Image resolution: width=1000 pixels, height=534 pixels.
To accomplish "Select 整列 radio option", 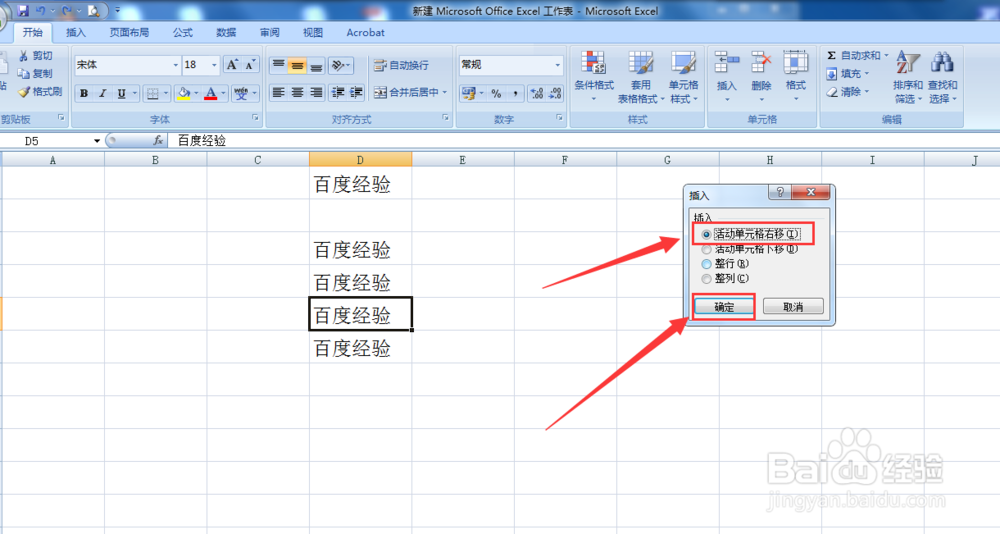I will [706, 278].
